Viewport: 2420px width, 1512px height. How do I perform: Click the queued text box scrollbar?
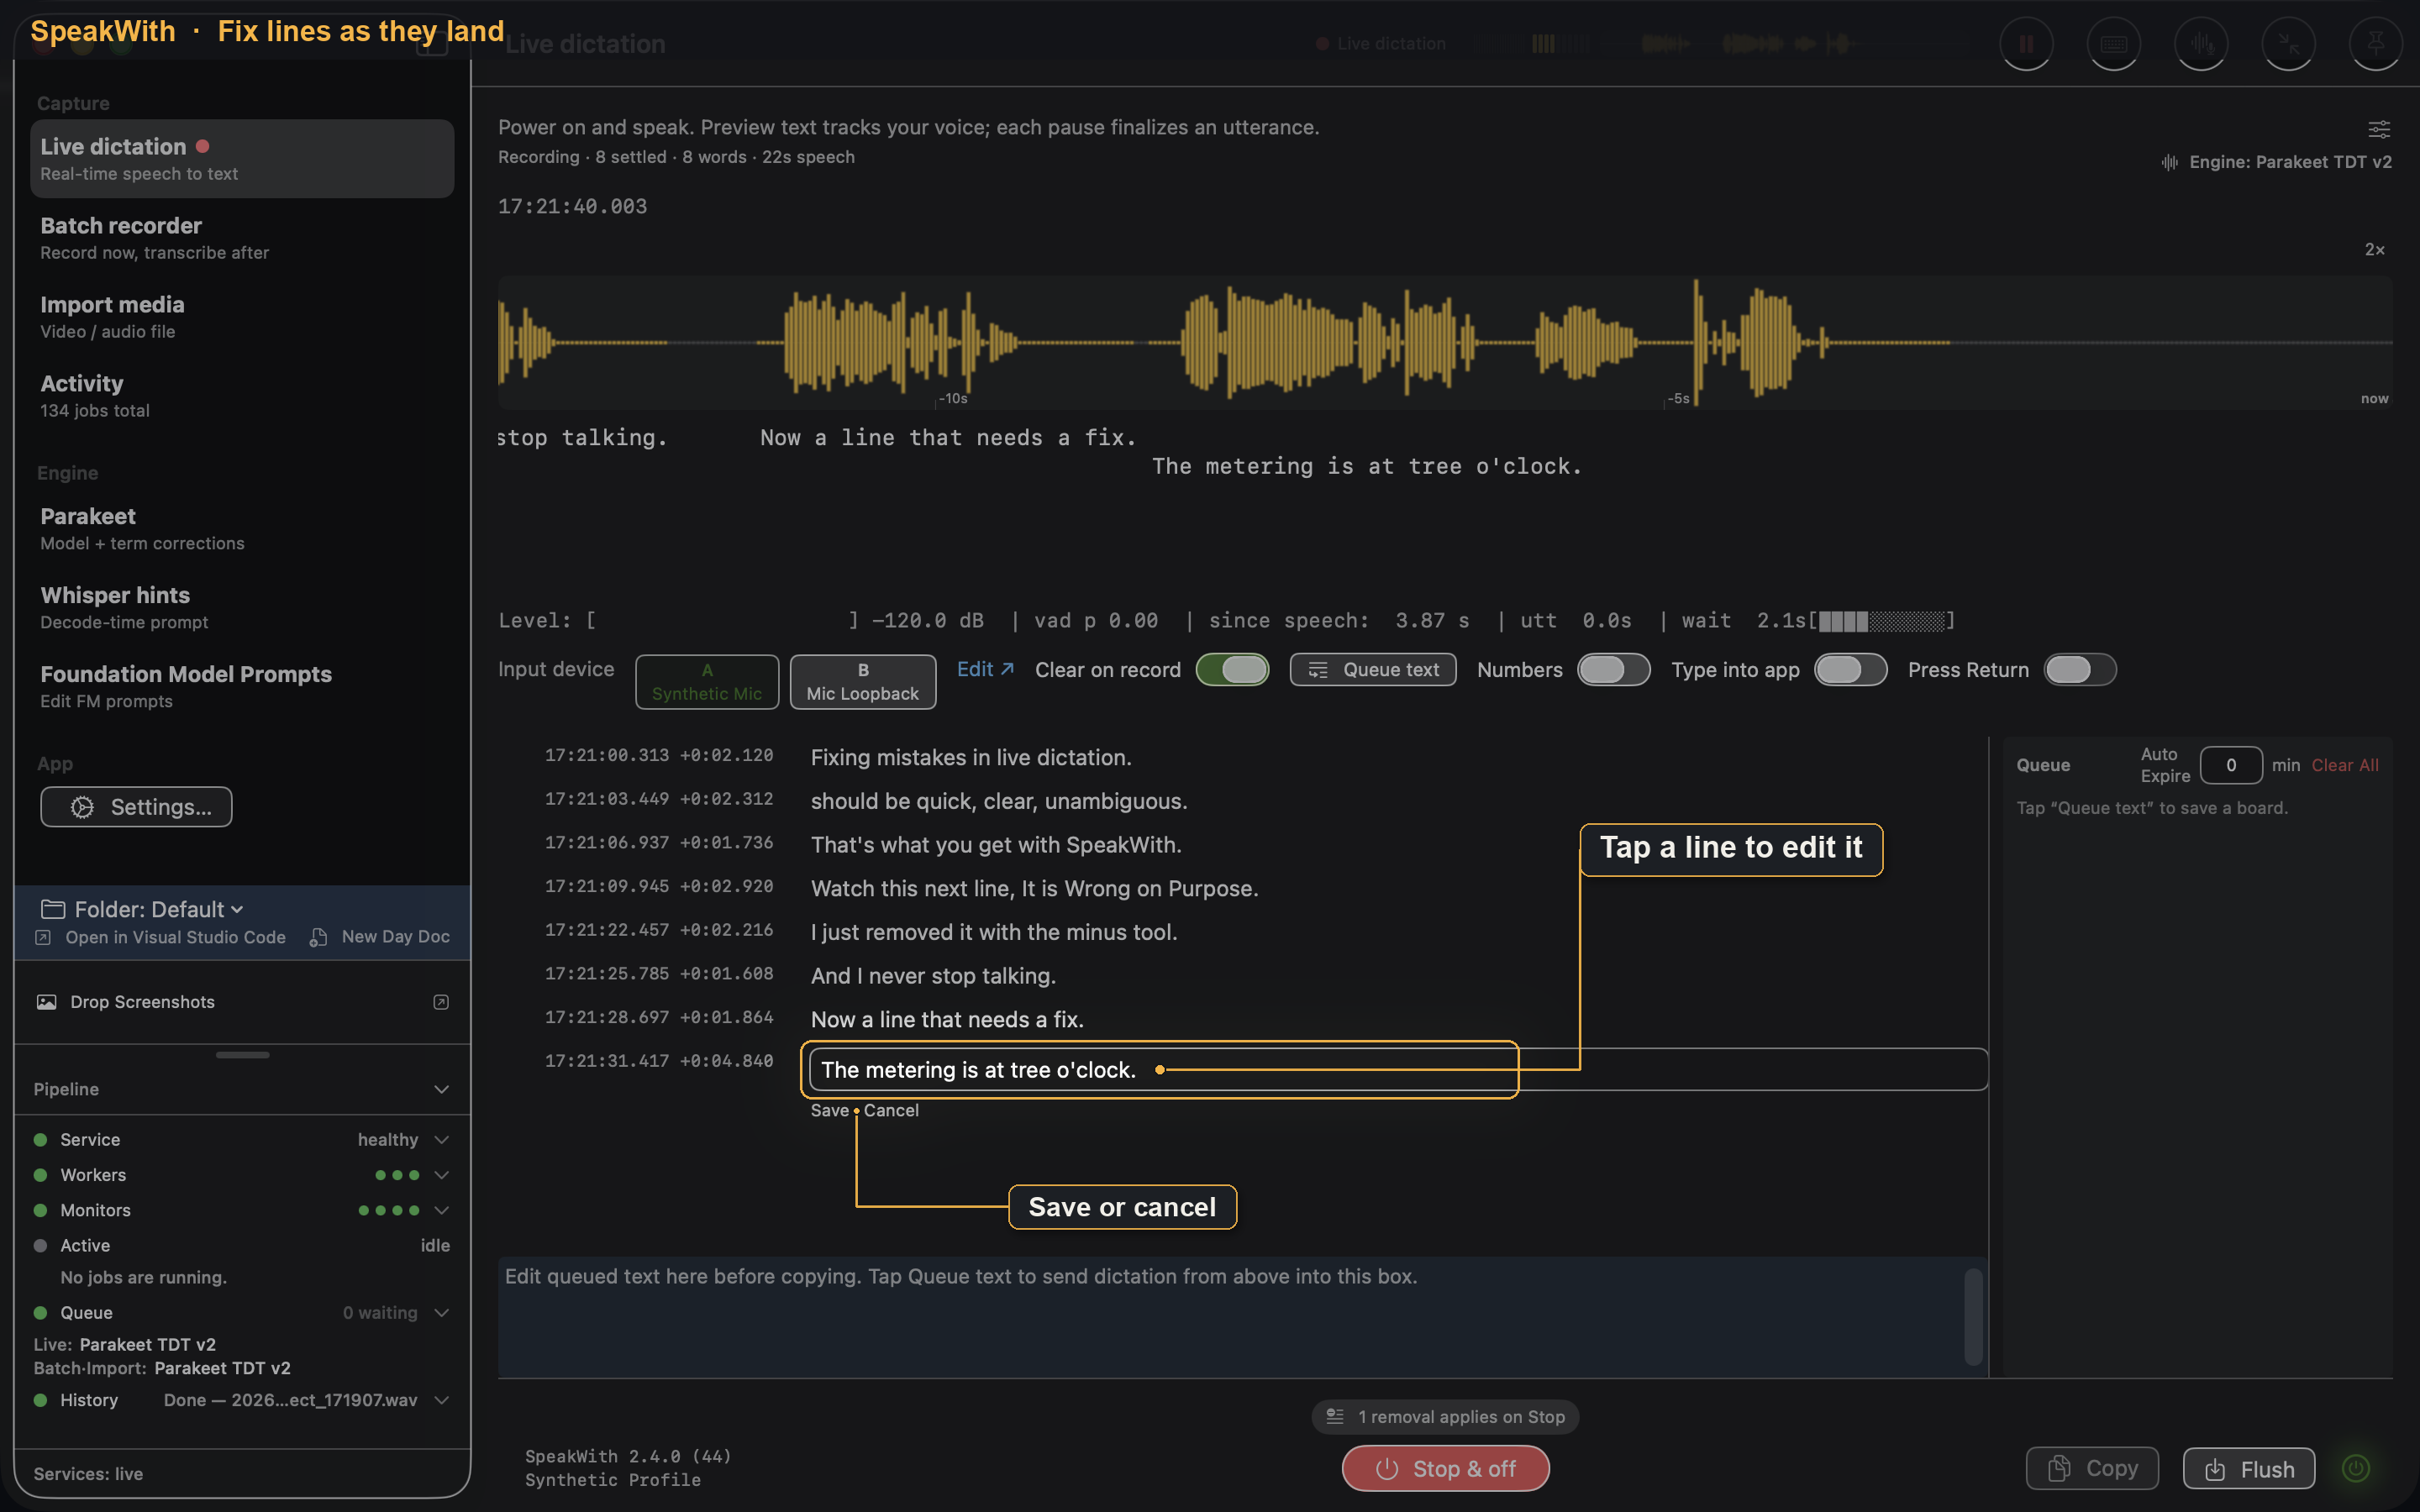point(1972,1316)
